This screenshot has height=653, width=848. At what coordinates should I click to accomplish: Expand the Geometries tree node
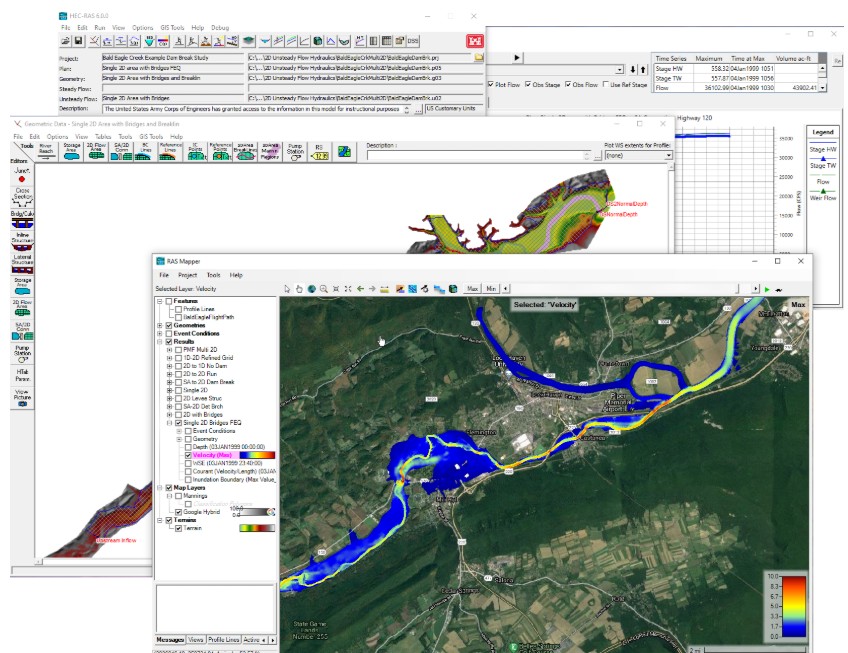[161, 326]
